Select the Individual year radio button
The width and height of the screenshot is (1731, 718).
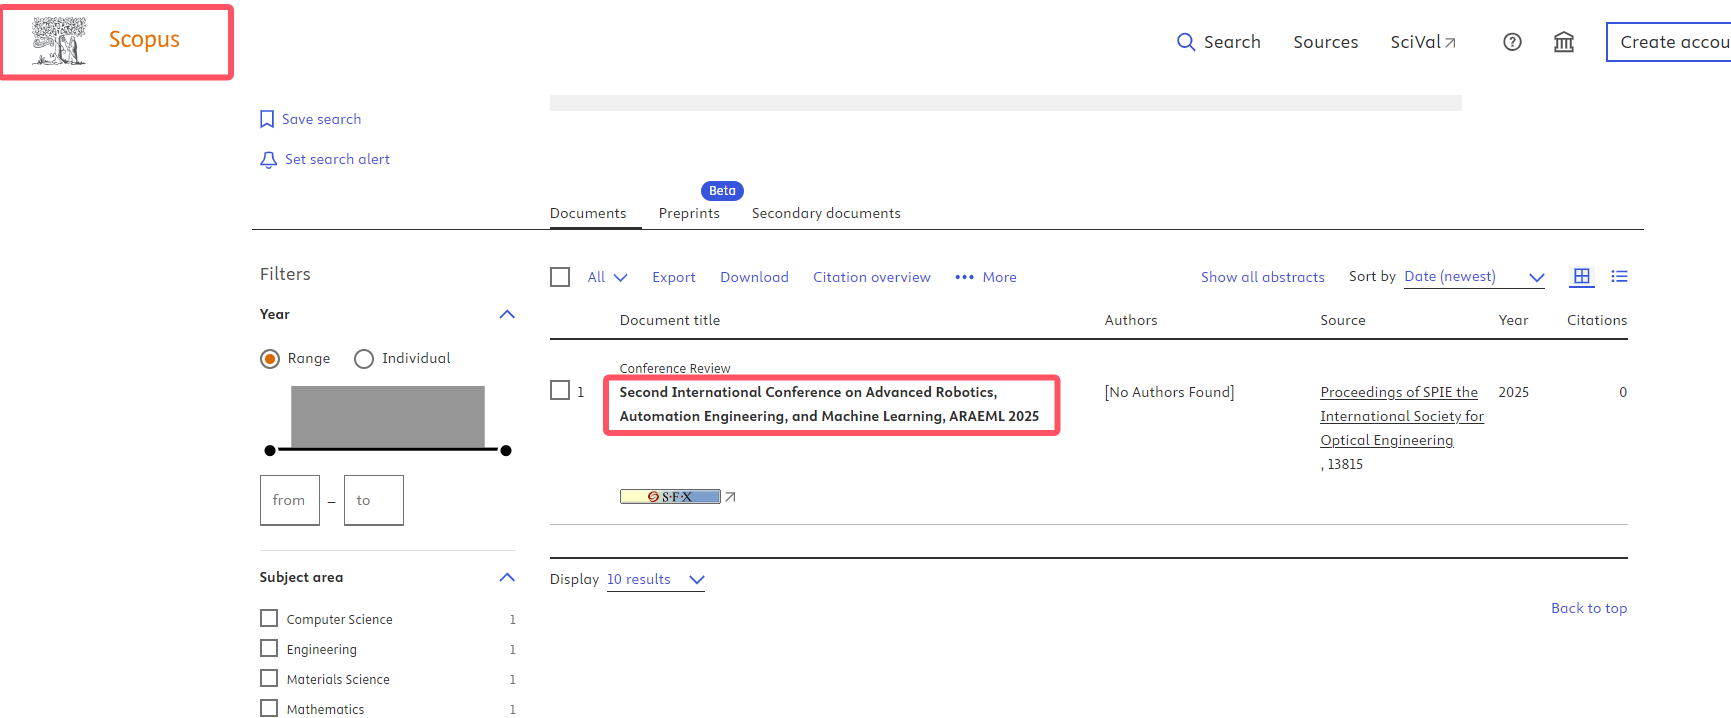pos(364,359)
